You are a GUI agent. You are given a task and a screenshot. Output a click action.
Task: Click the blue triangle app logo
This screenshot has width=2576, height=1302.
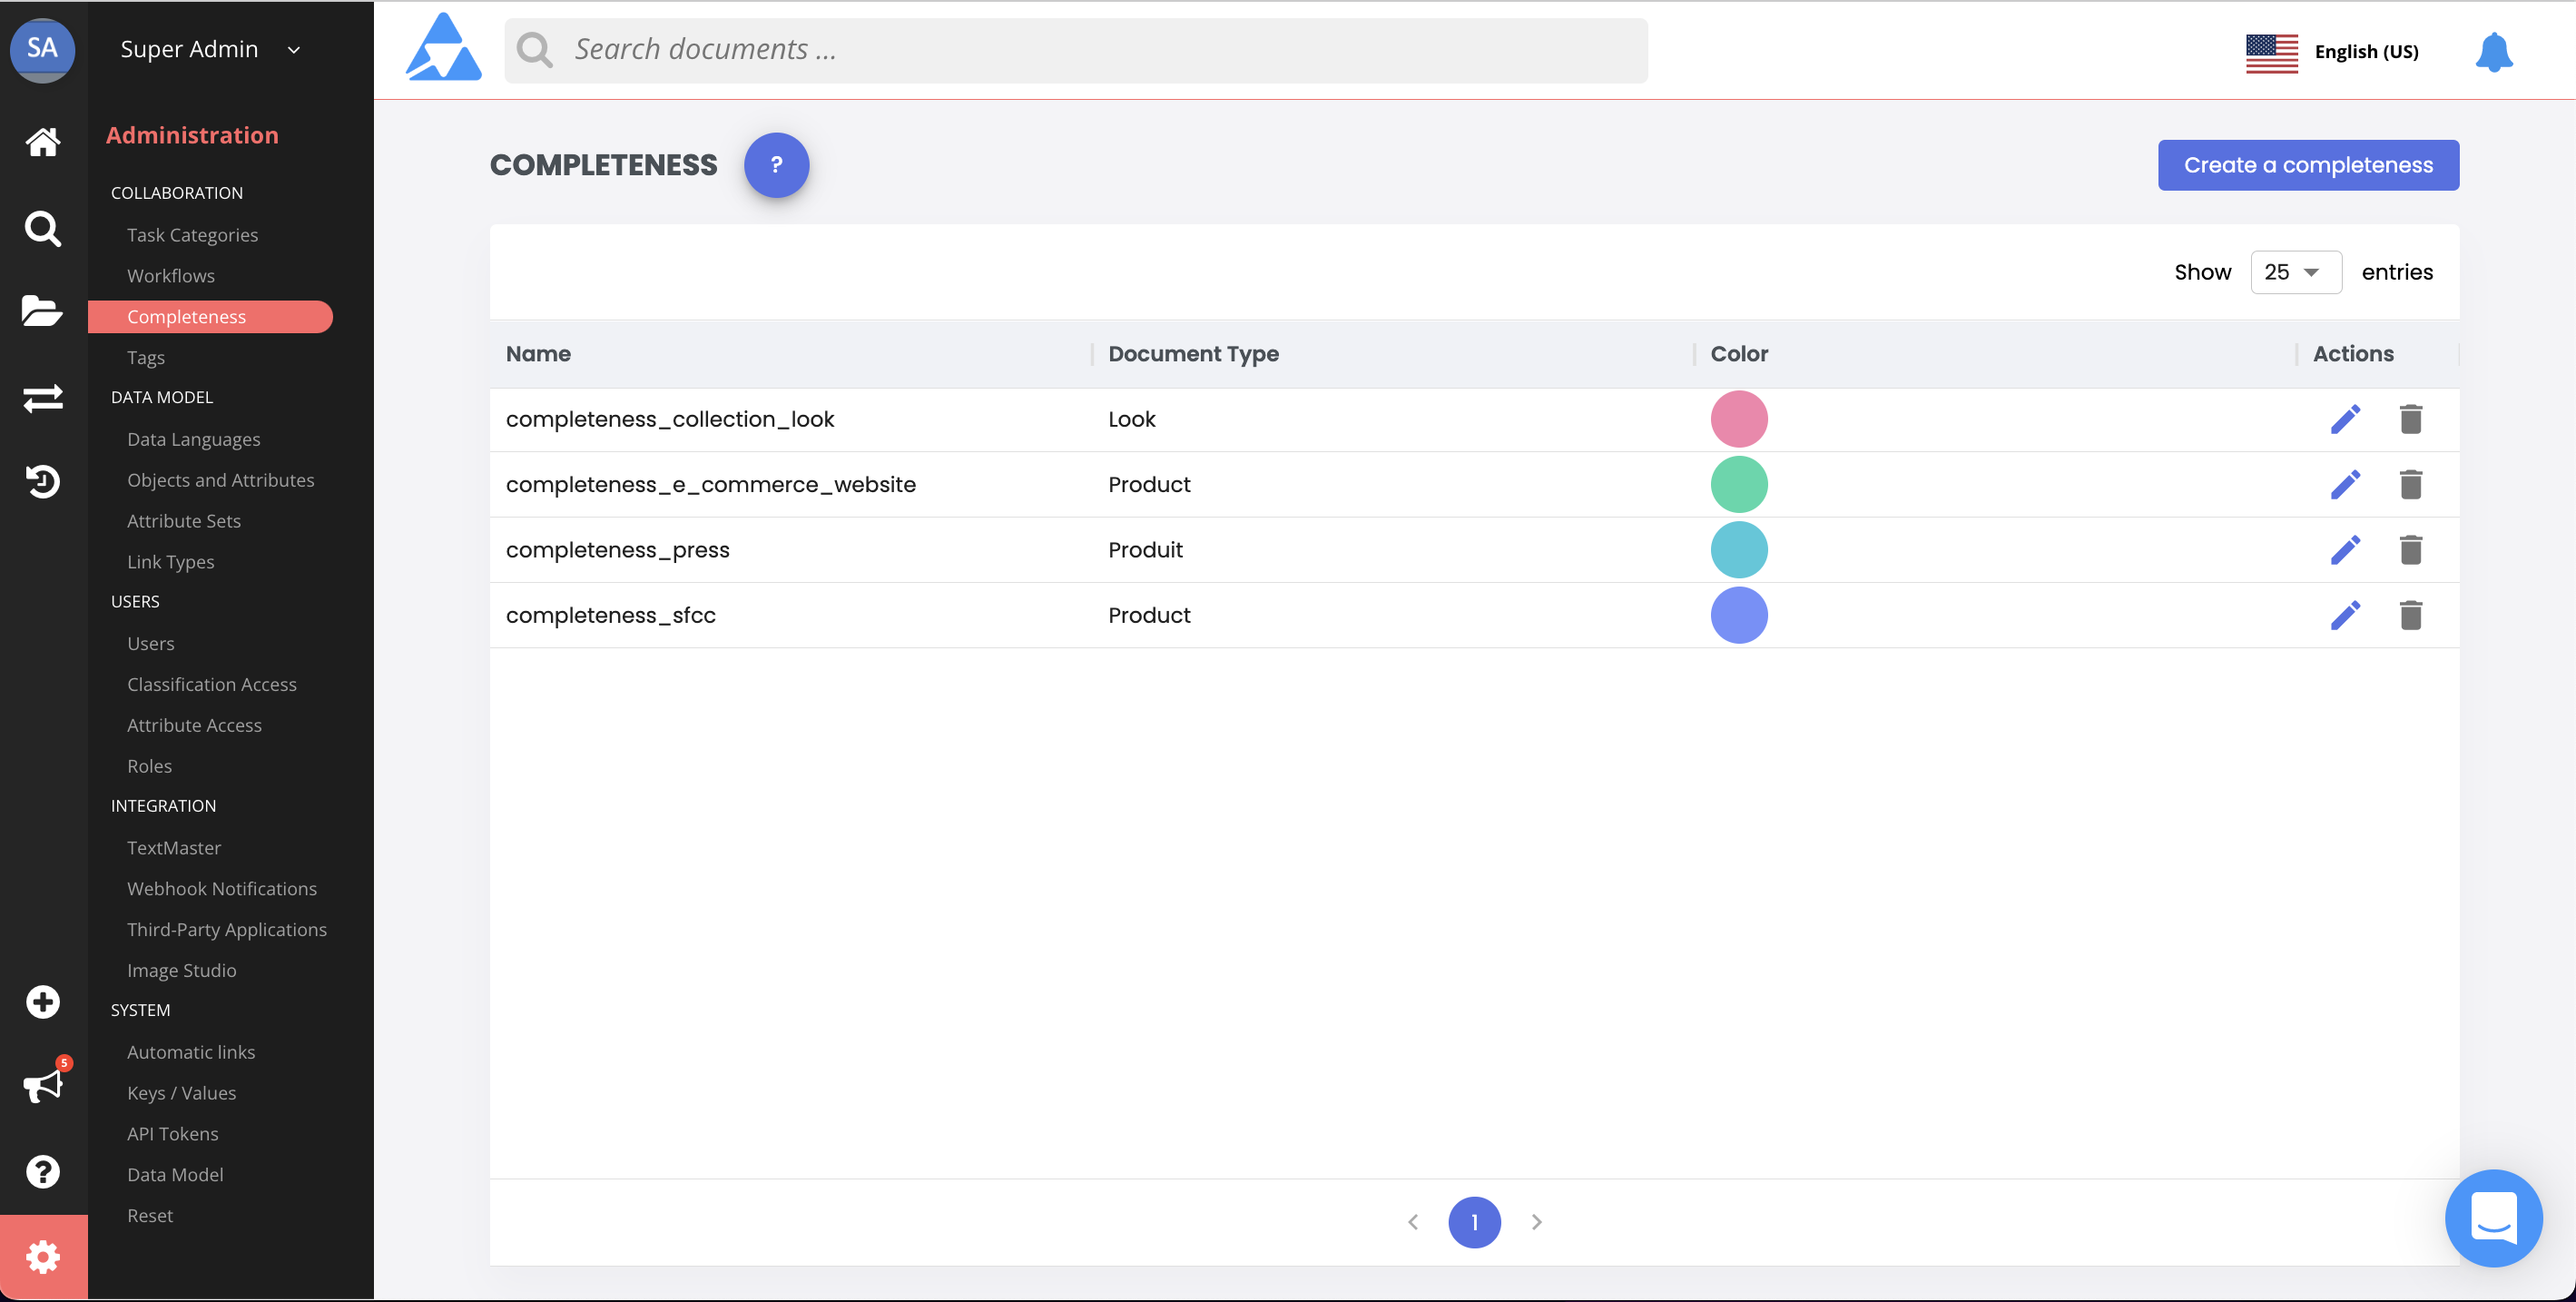tap(443, 47)
